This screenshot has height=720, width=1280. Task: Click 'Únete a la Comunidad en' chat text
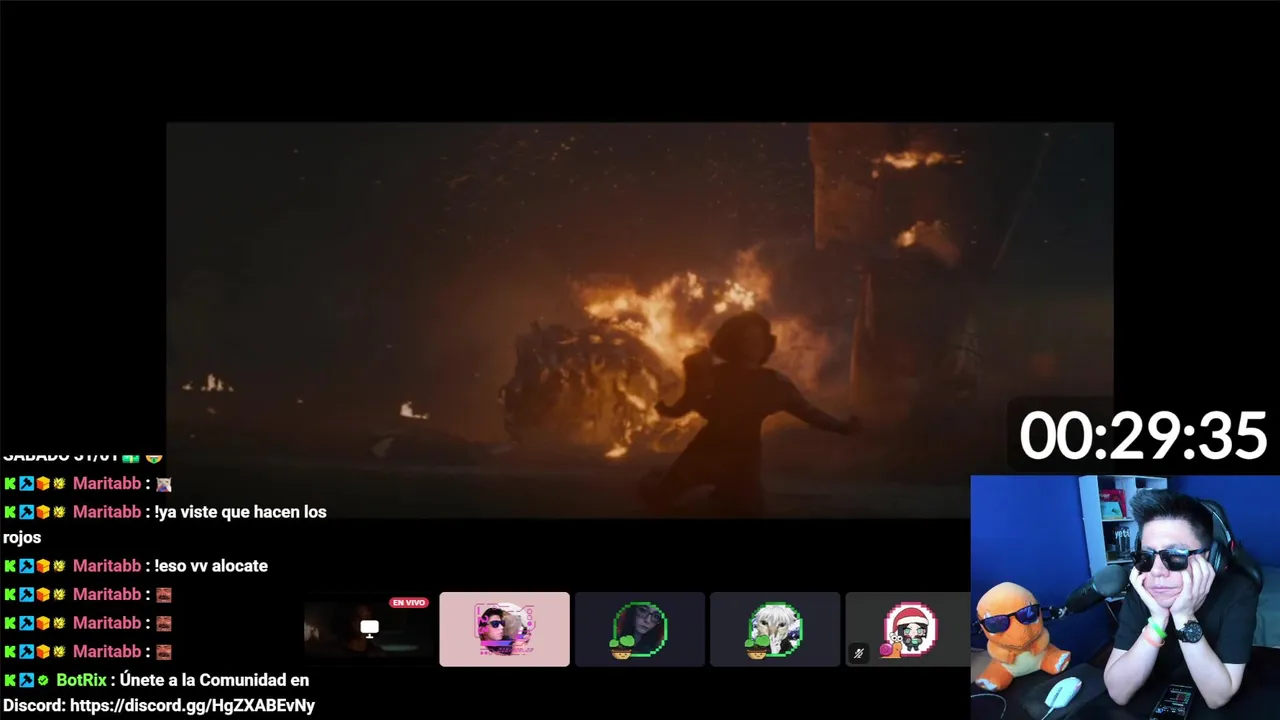click(x=214, y=680)
